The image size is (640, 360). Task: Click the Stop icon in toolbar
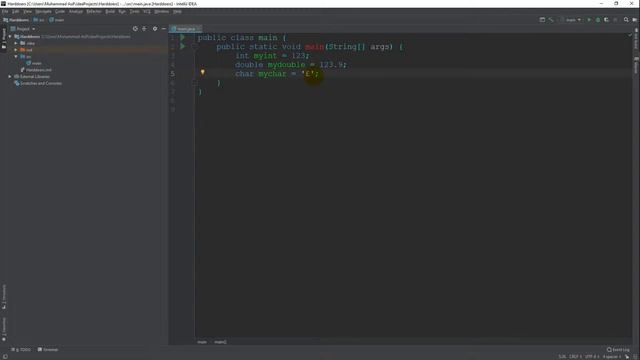point(616,20)
